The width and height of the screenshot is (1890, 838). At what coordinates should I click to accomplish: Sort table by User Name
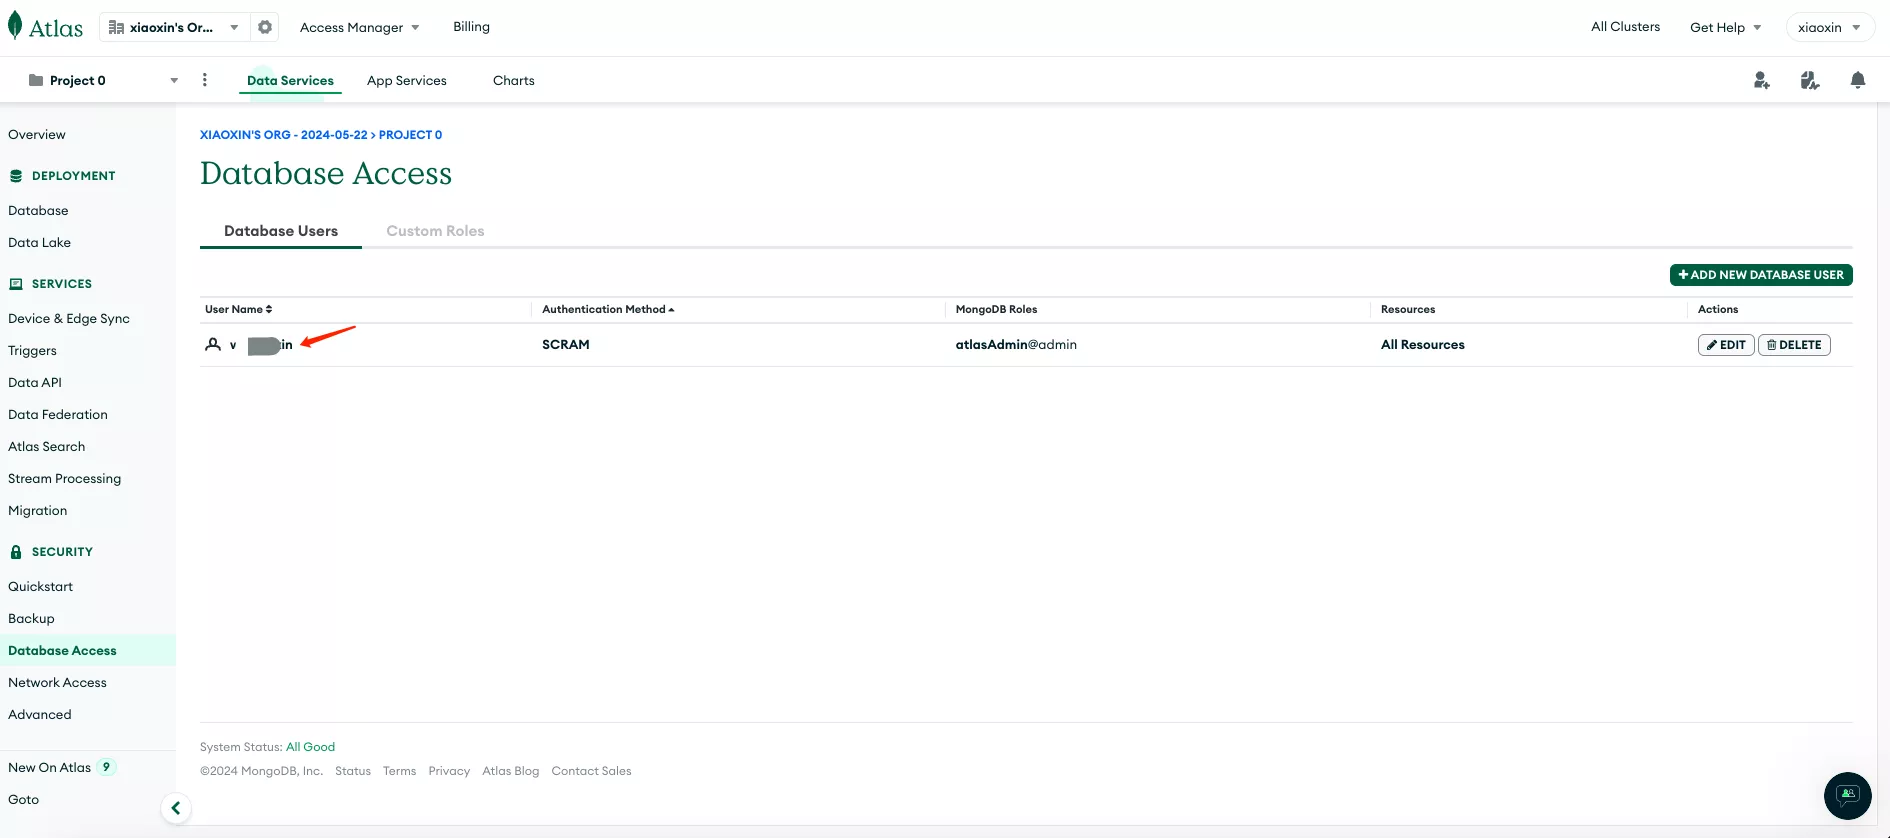pos(239,310)
